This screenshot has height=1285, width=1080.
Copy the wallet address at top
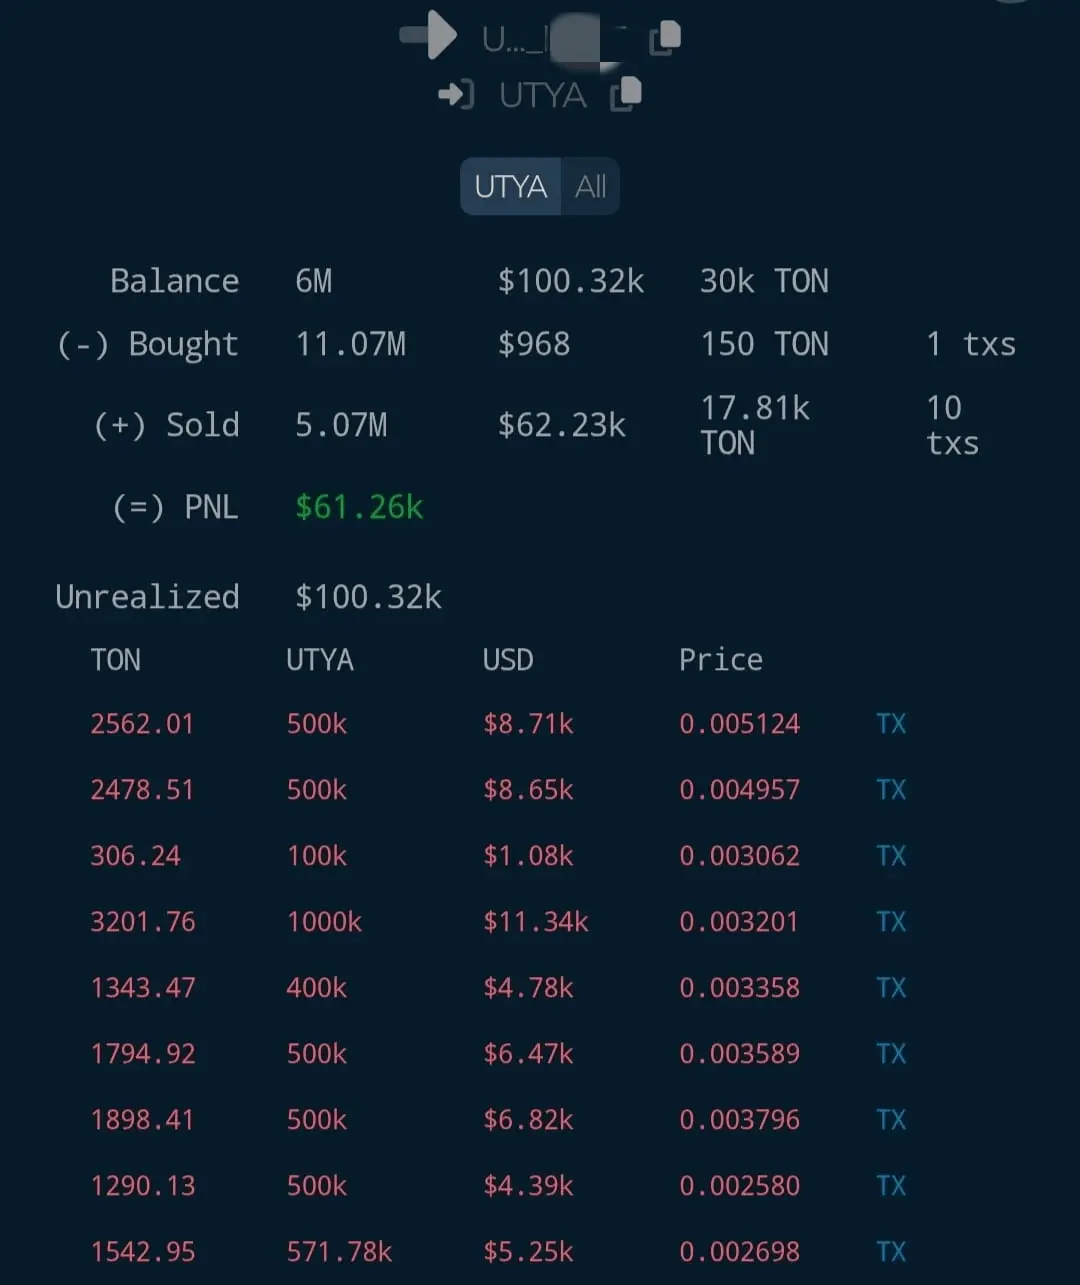[x=666, y=37]
